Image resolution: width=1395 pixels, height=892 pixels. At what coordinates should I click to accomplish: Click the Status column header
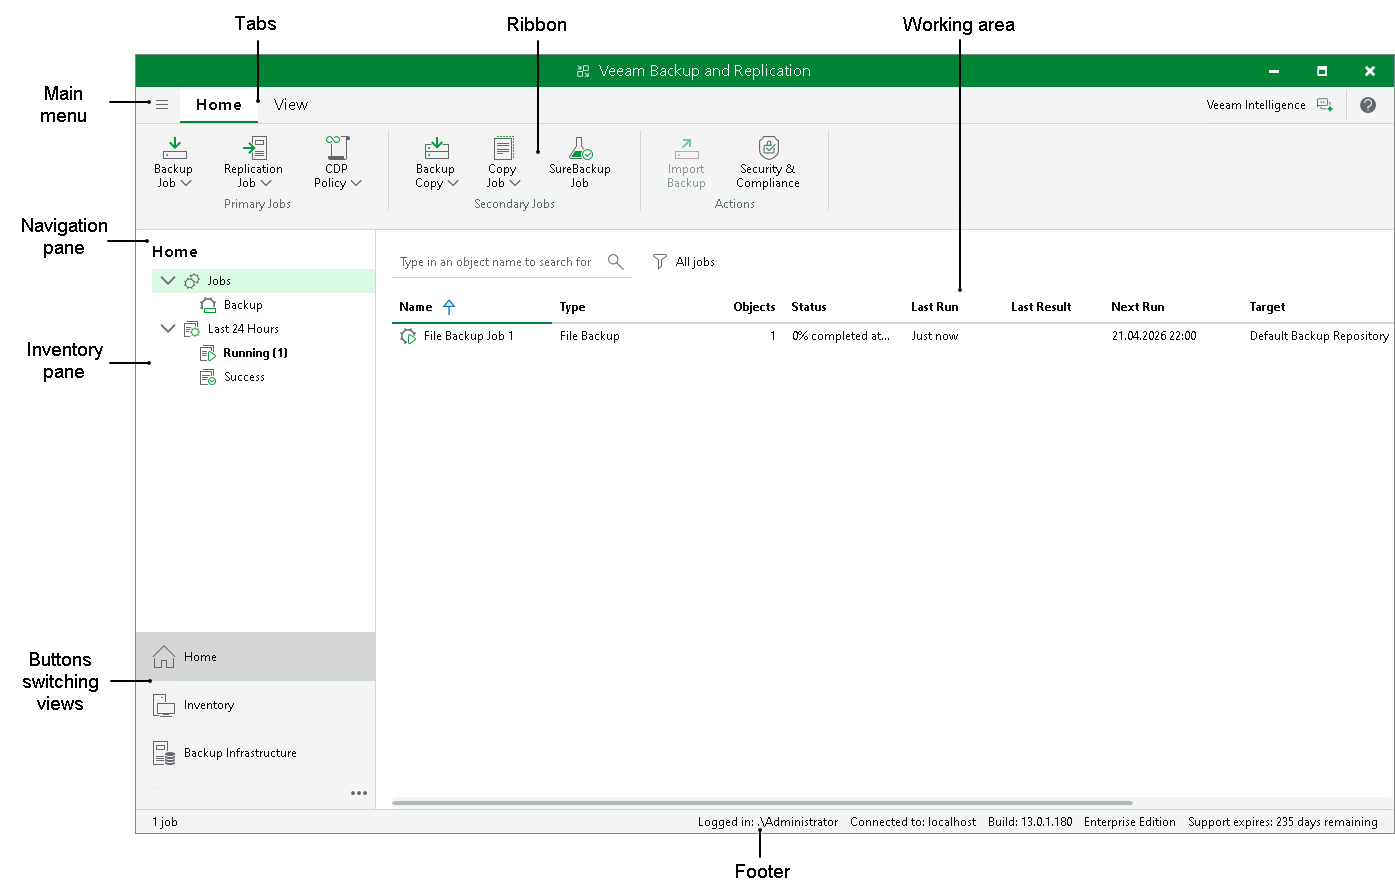pos(809,307)
